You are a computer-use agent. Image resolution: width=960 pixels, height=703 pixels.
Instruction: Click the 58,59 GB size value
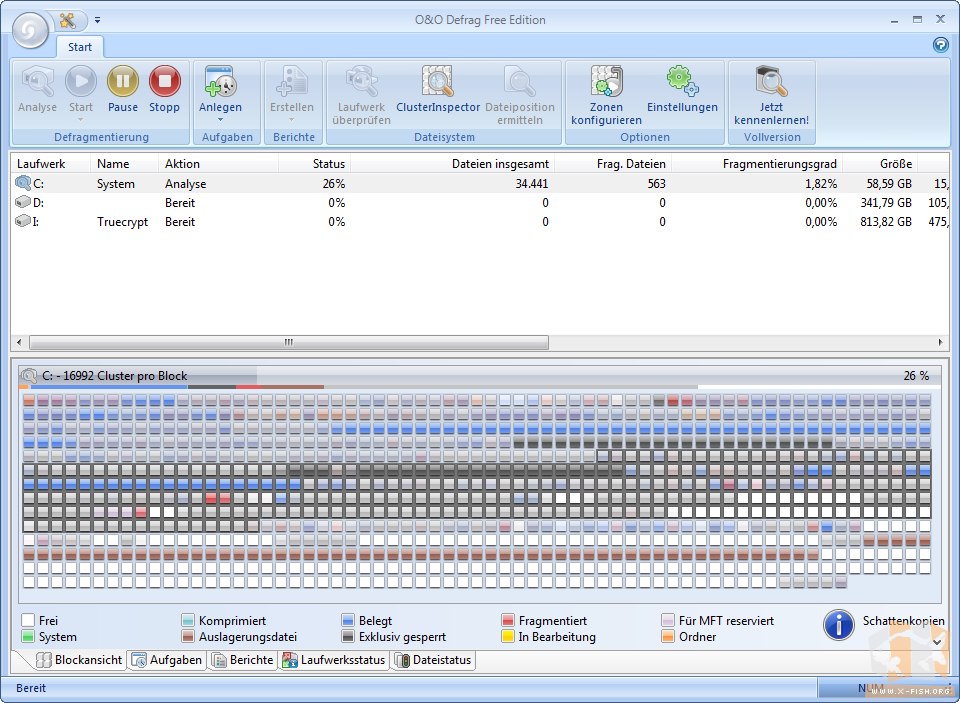tap(889, 184)
